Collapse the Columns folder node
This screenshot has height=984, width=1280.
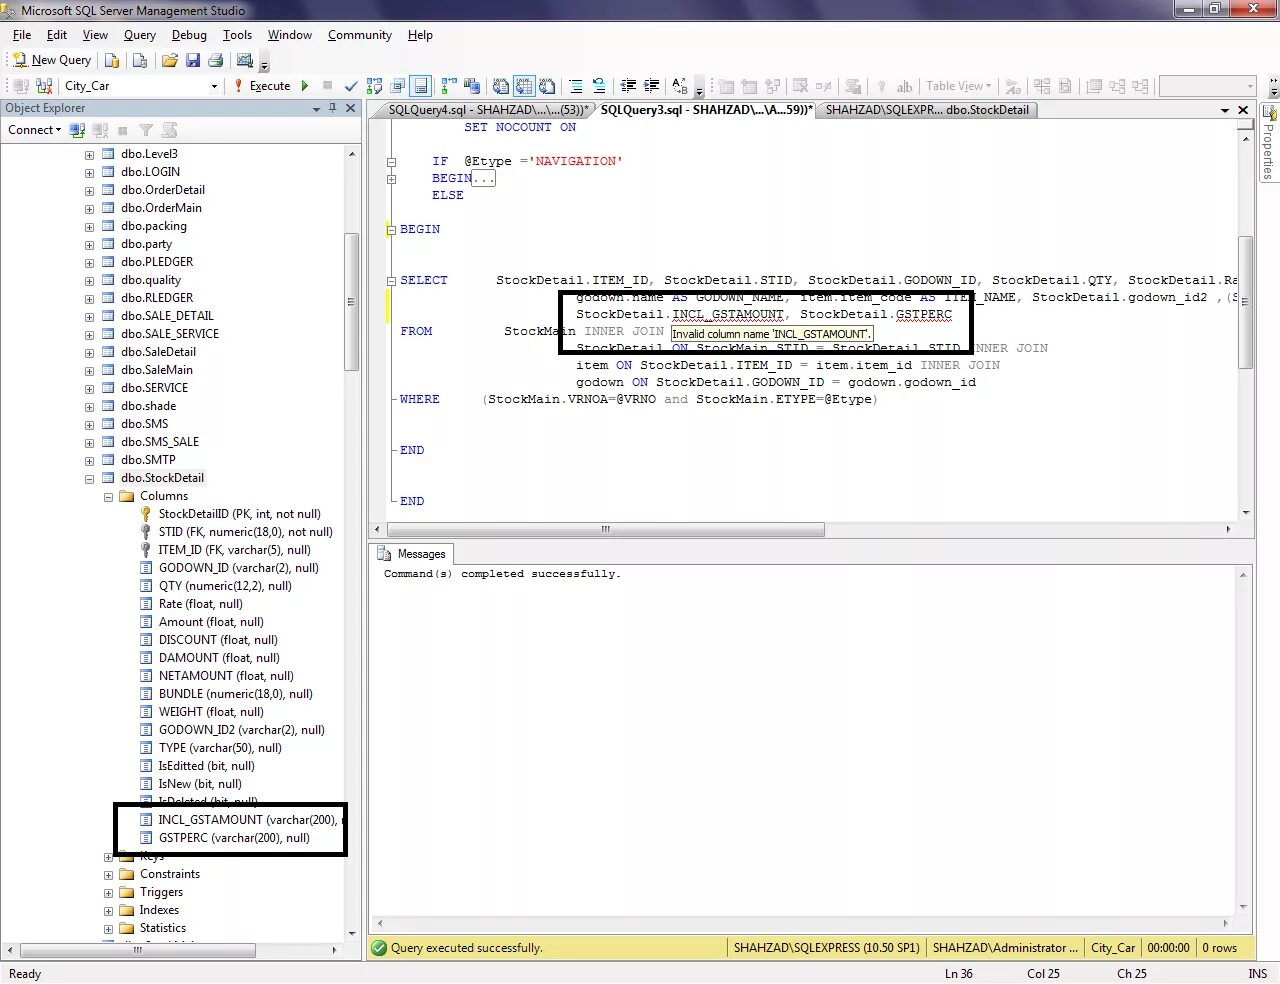108,497
